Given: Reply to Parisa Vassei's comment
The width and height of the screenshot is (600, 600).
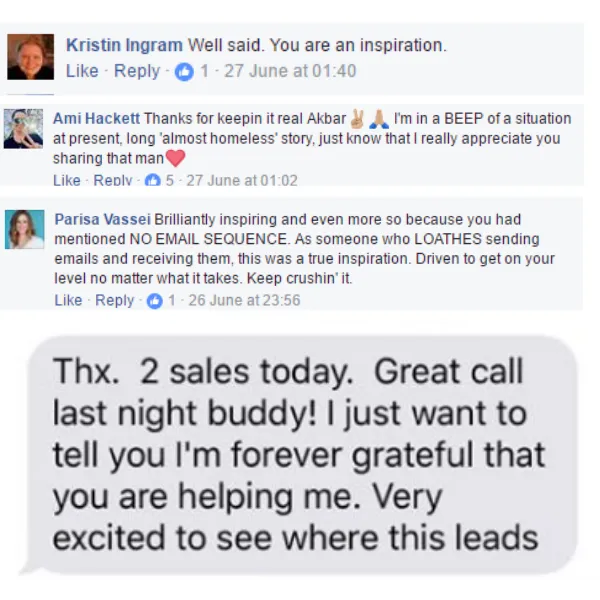Looking at the screenshot, I should (x=114, y=300).
